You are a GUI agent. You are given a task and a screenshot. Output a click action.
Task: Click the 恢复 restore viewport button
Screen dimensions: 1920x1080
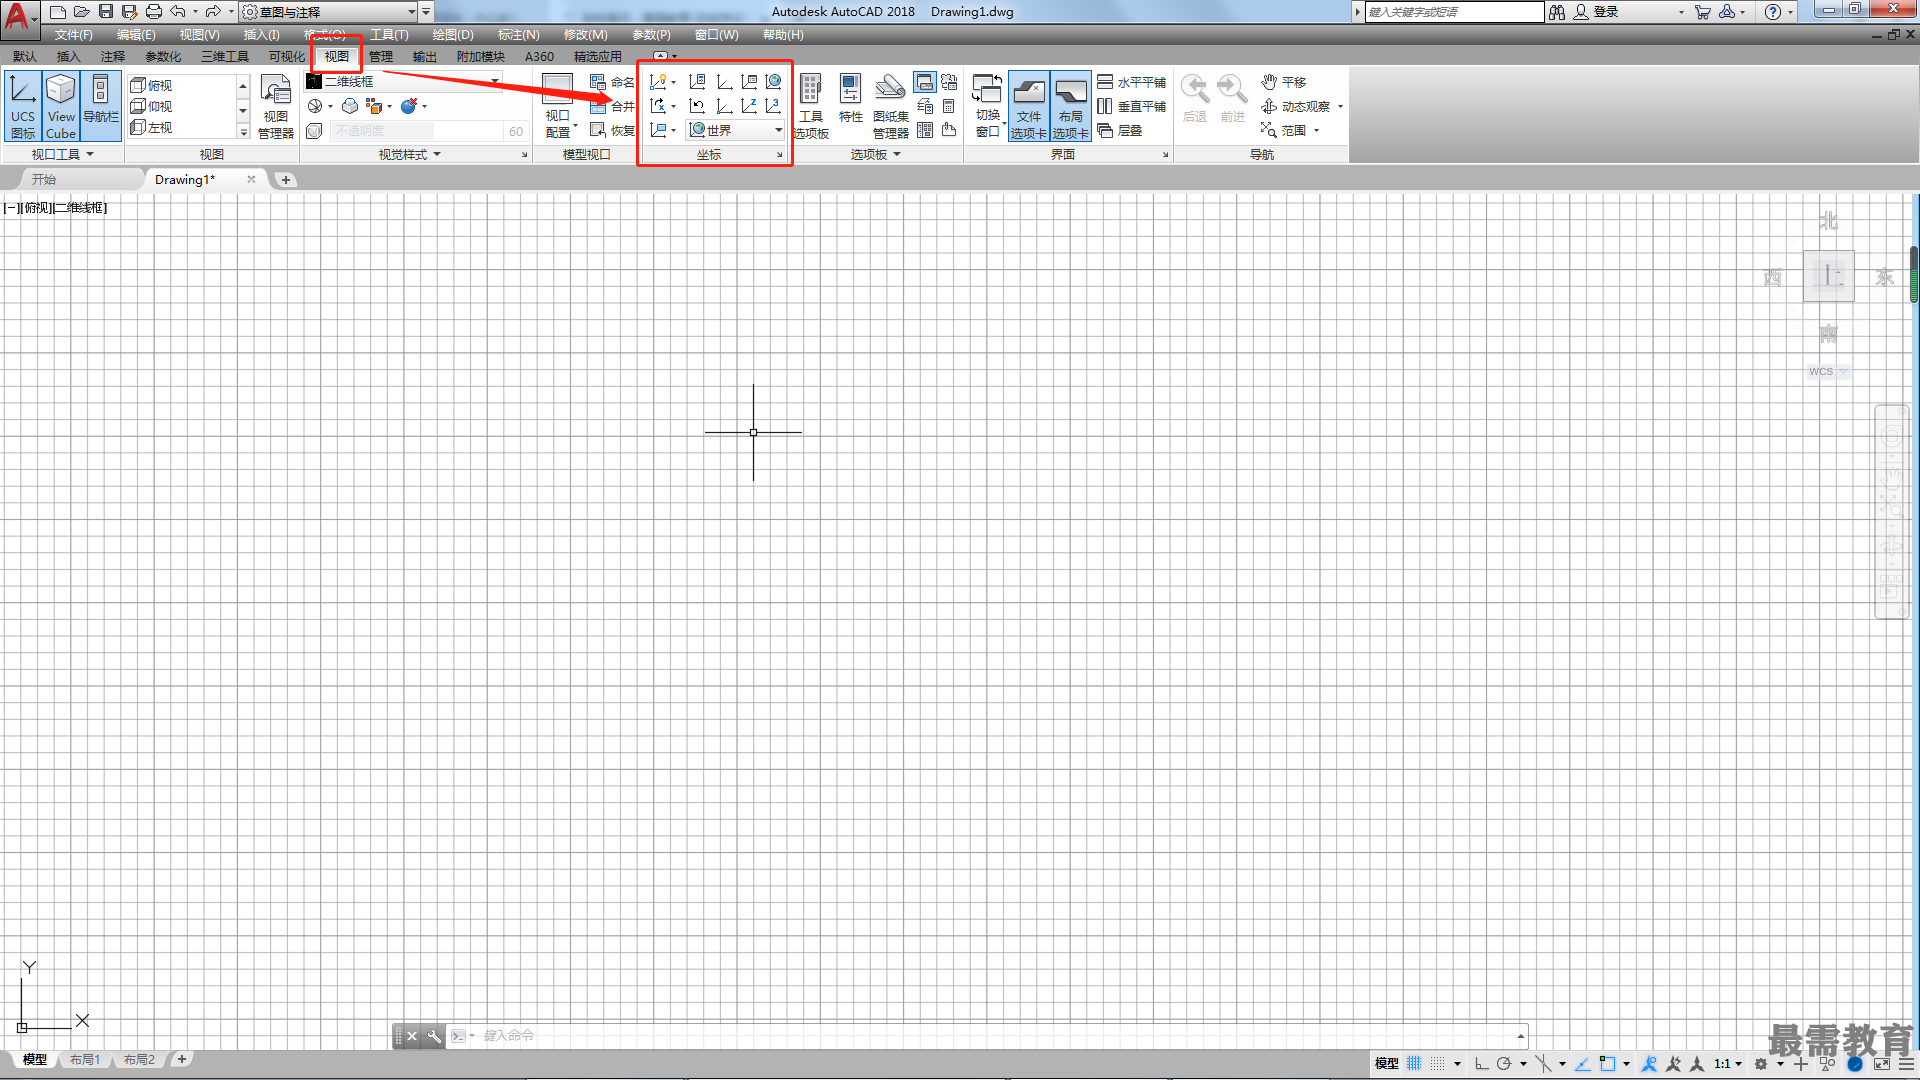612,130
